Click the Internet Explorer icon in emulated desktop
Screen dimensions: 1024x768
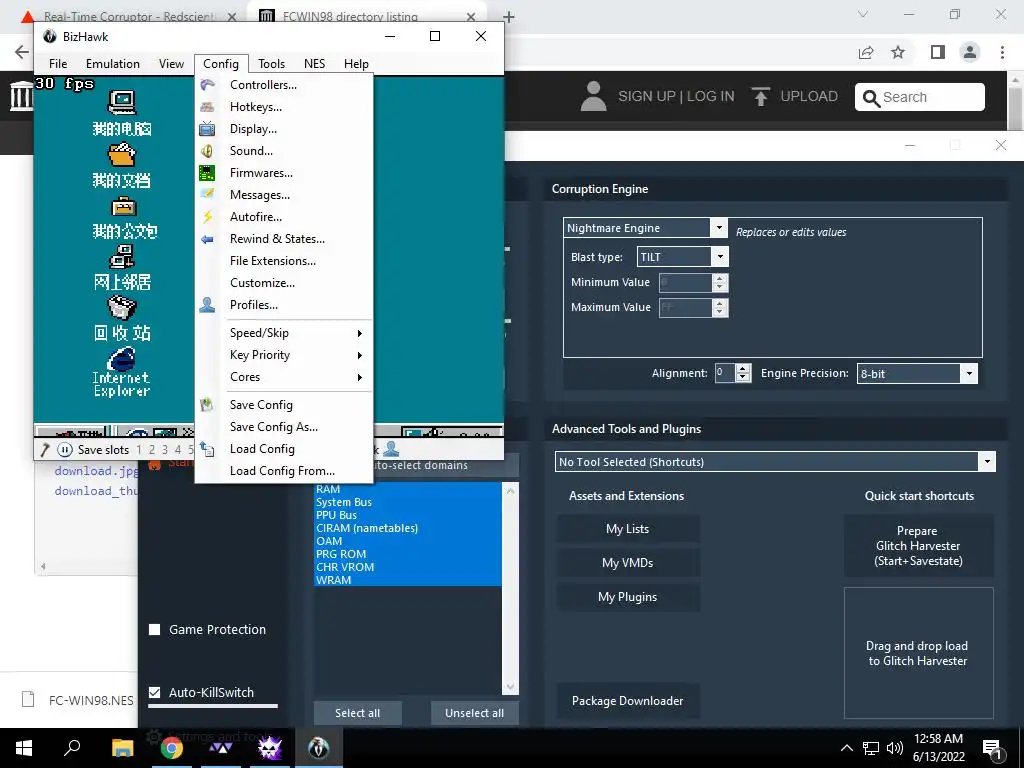pos(121,359)
